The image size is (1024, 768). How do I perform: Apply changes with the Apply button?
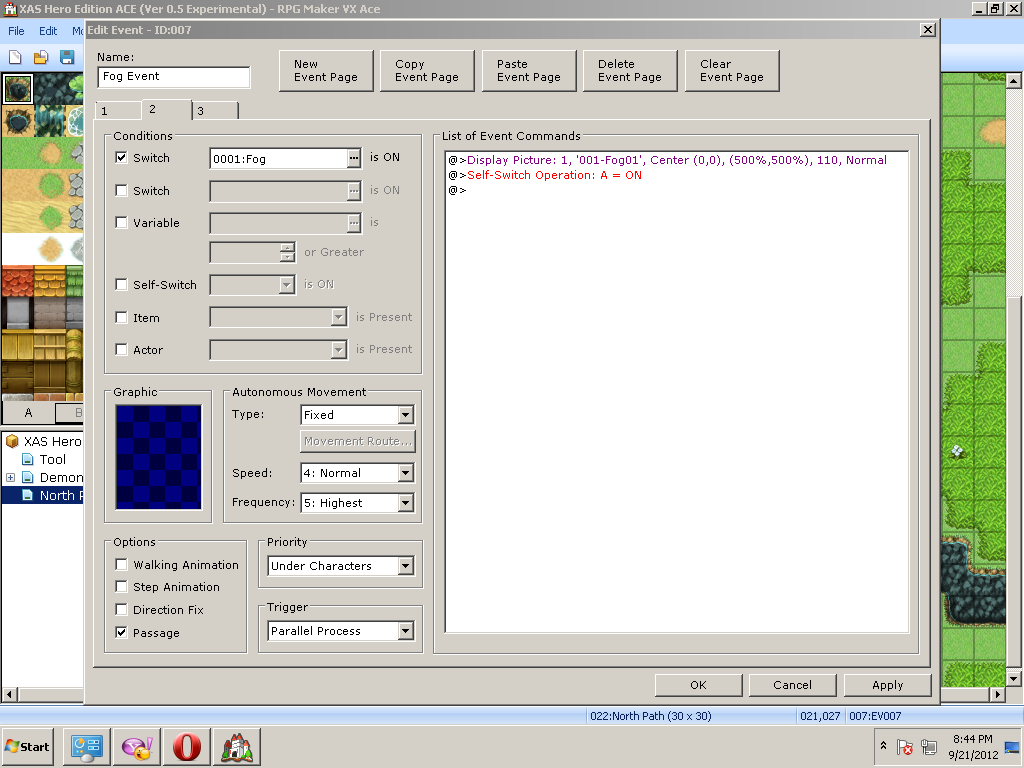(x=887, y=685)
